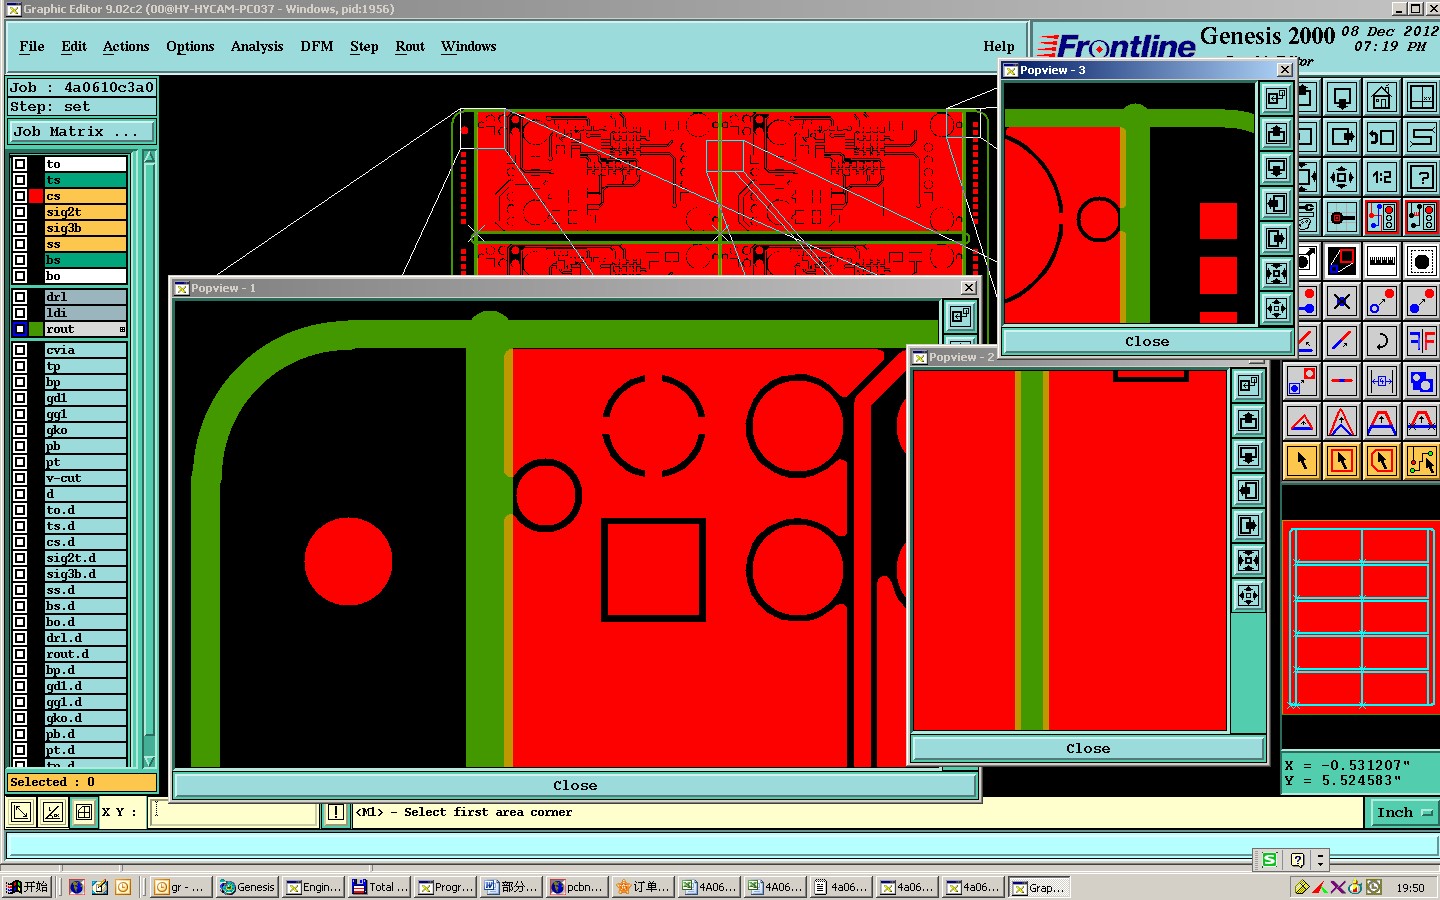This screenshot has width=1440, height=900.
Task: Click the question mark help icon in toolbar
Action: point(1421,177)
